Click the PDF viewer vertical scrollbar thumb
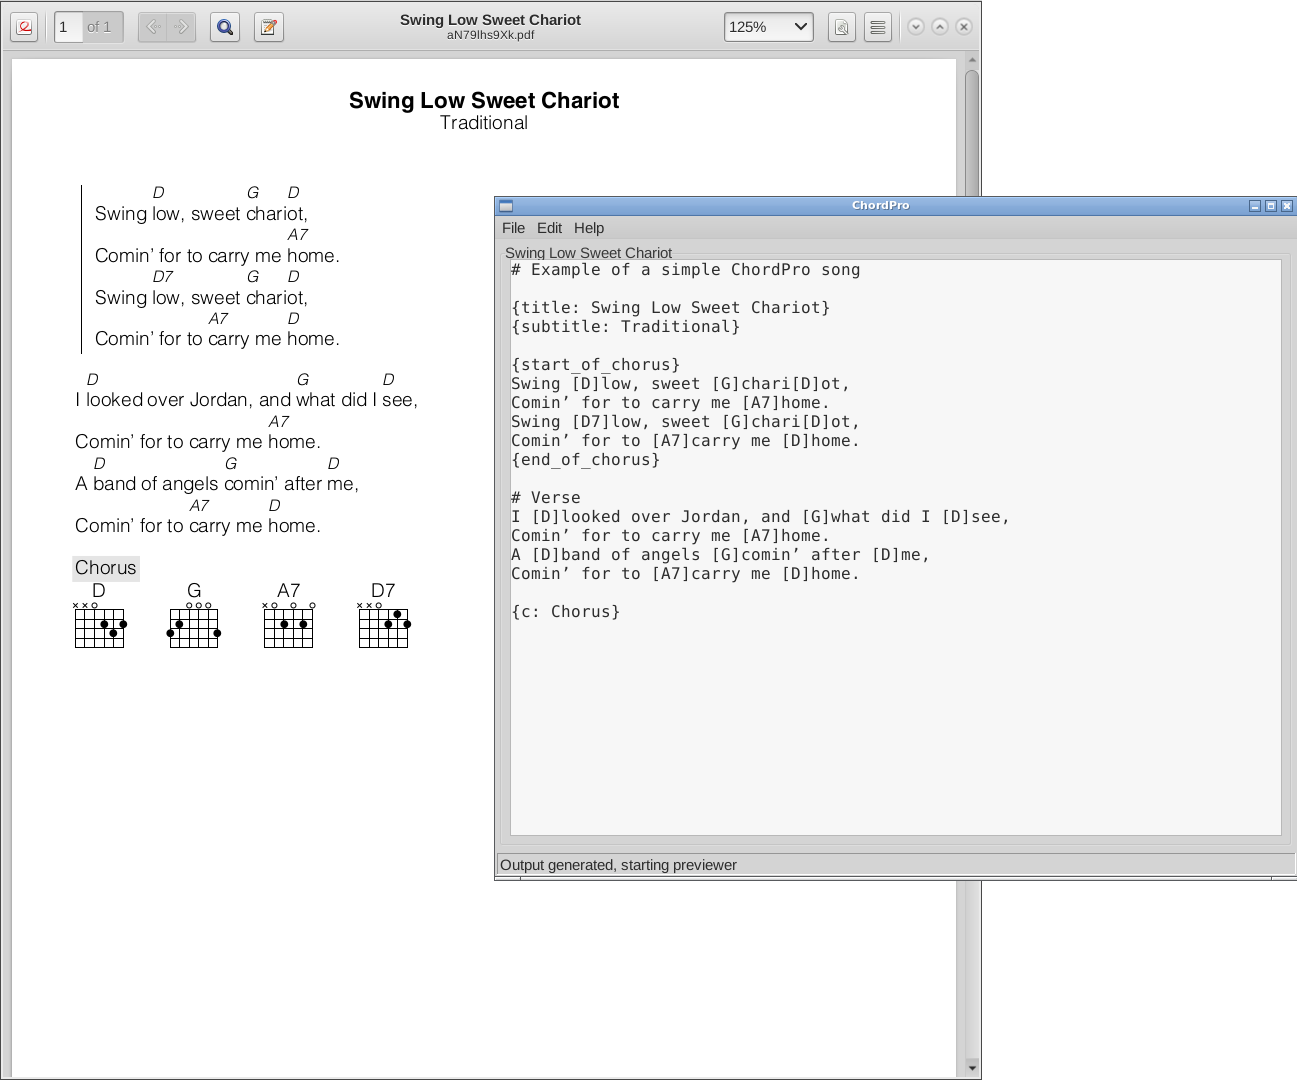 pos(972,133)
